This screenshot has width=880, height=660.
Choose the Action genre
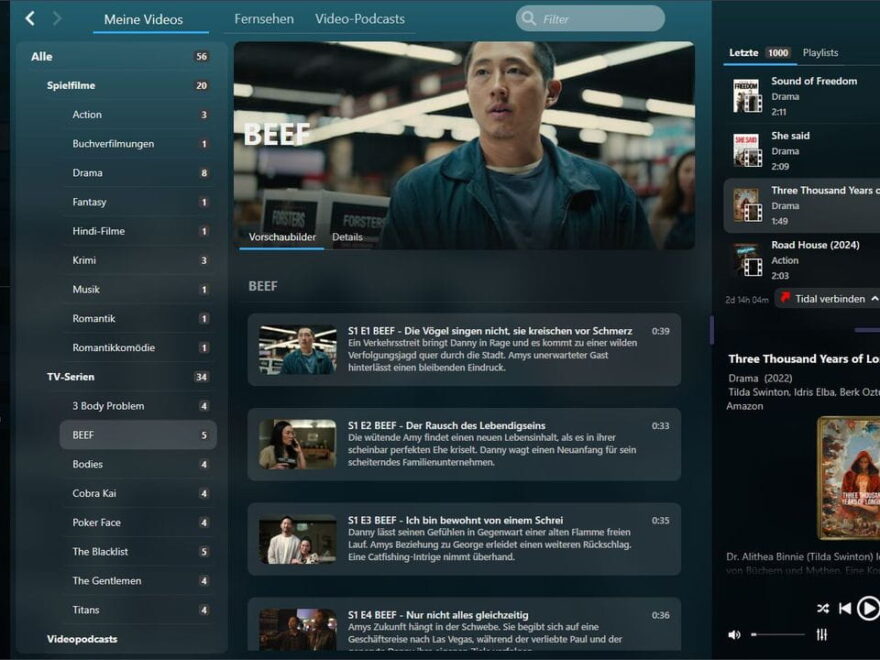[x=138, y=114]
